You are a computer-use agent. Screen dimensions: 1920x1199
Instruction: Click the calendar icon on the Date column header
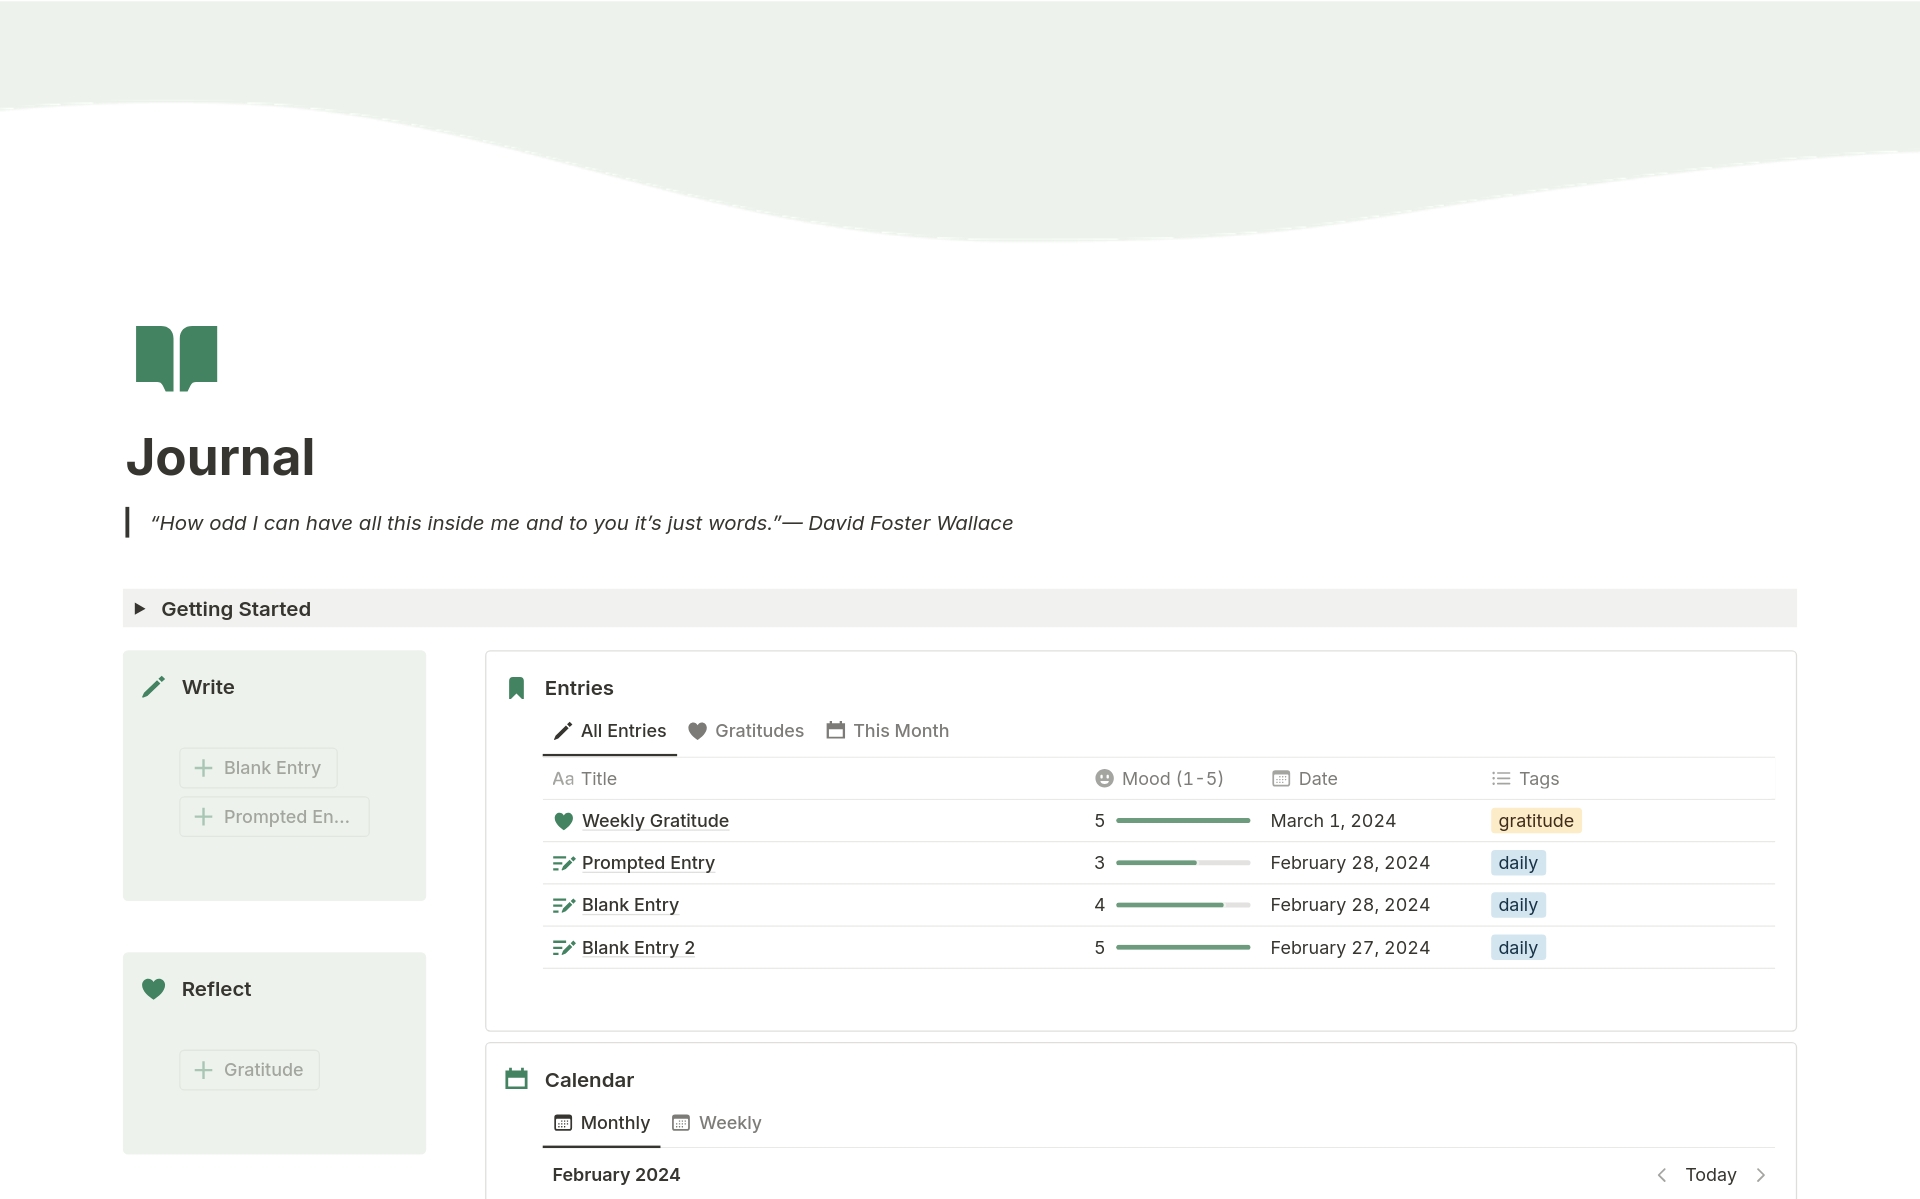(1280, 778)
